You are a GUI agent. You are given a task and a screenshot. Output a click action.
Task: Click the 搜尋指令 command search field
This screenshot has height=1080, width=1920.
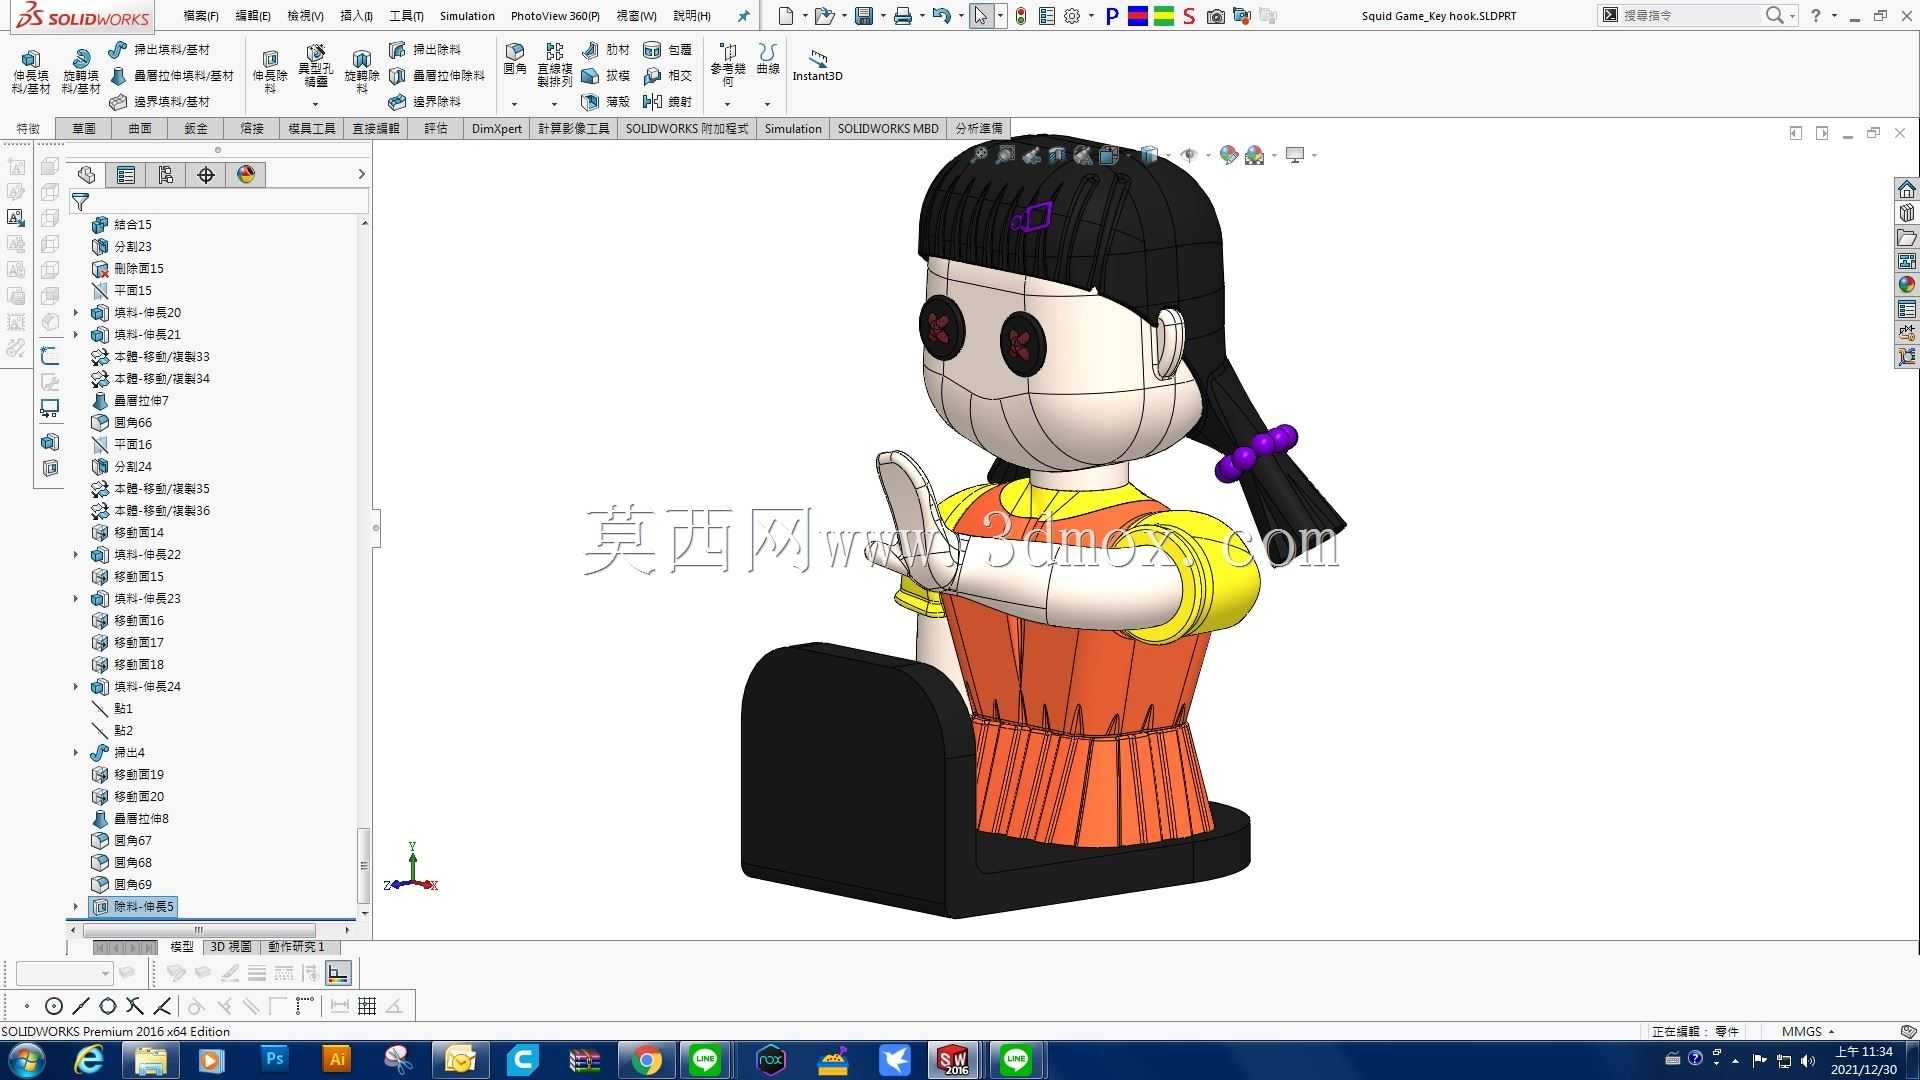(1690, 16)
